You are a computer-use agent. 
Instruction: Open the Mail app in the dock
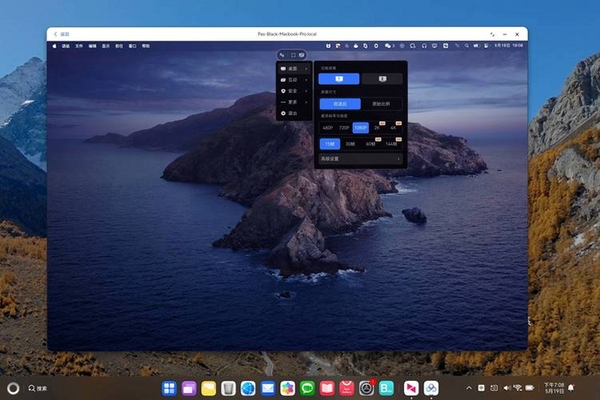coord(268,389)
